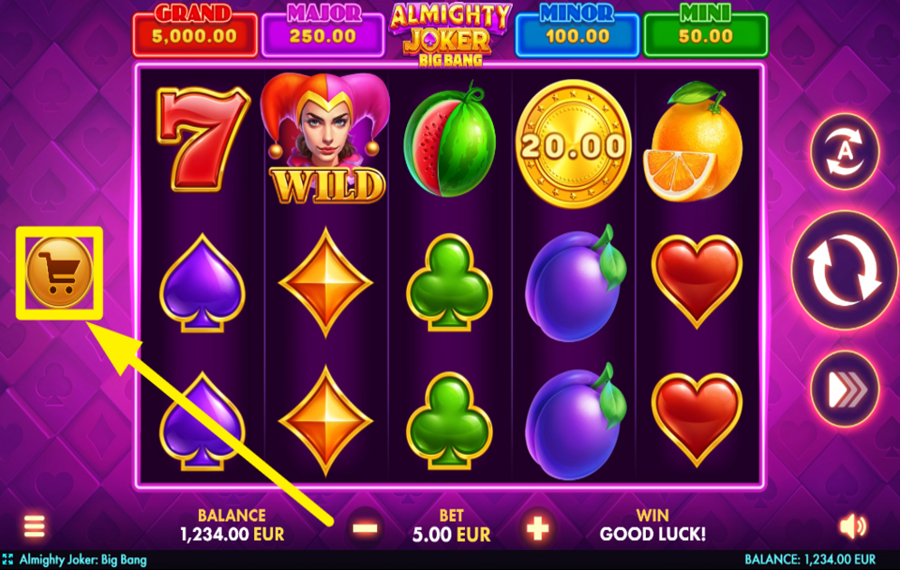Click the 5.00 EUR bet amount

tap(451, 535)
